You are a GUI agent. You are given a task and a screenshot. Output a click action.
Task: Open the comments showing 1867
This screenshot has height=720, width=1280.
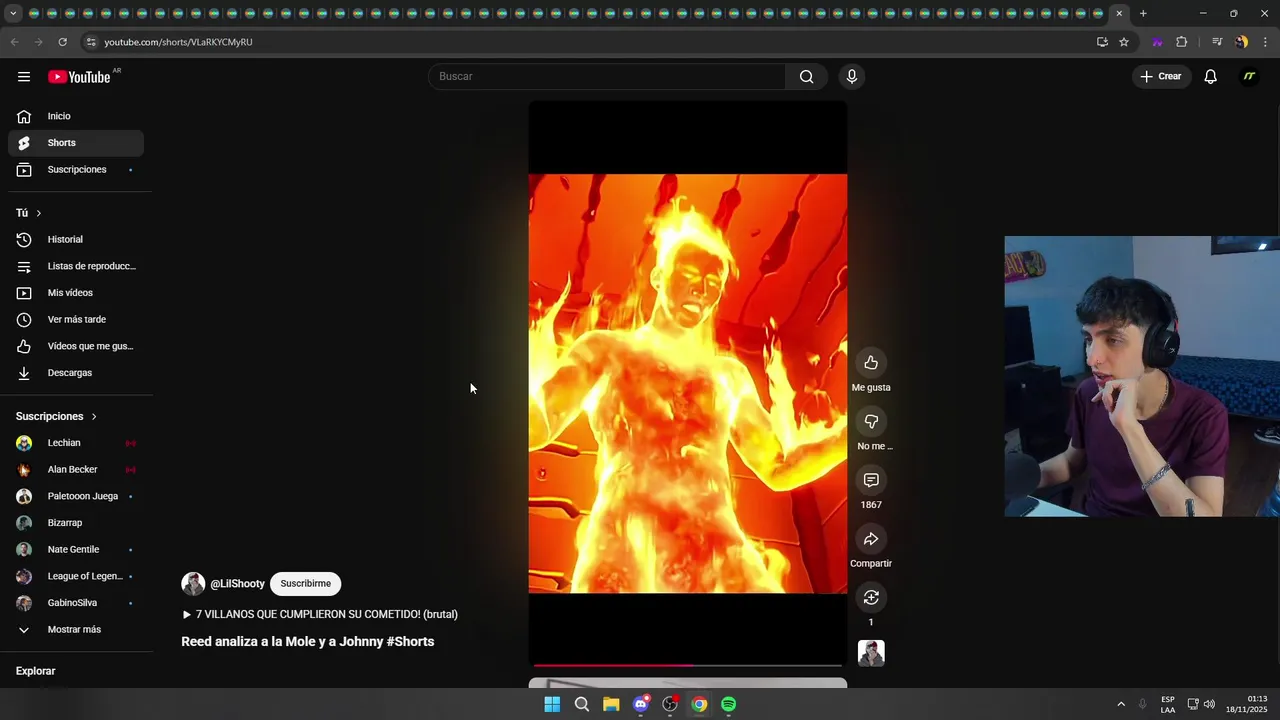pos(871,481)
